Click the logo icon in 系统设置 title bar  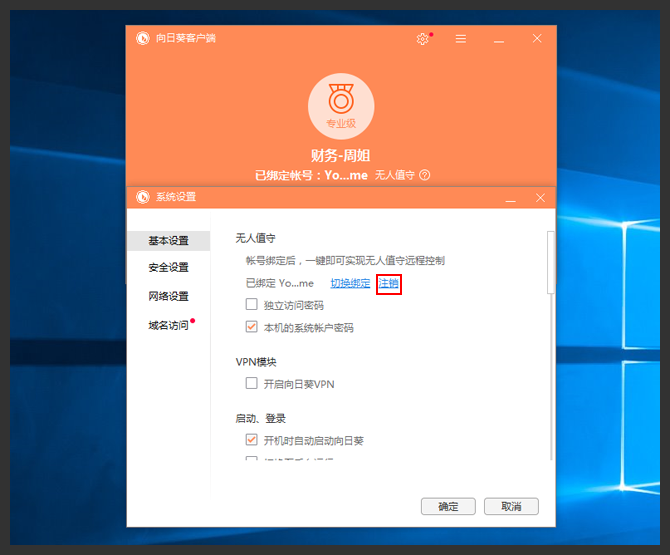143,197
